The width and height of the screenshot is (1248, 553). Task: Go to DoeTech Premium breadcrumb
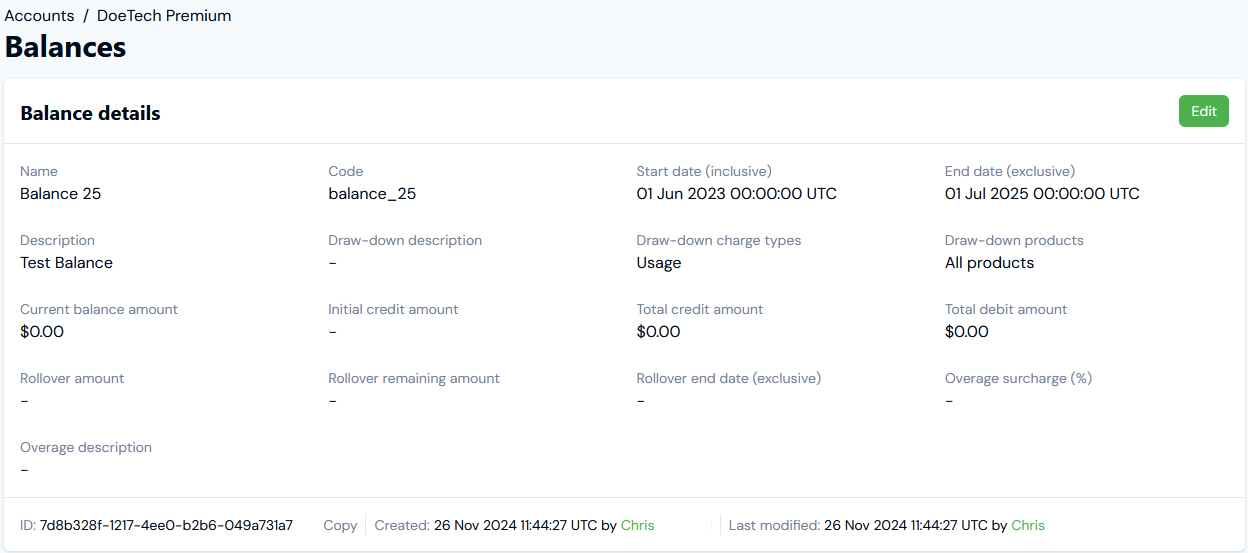point(164,16)
